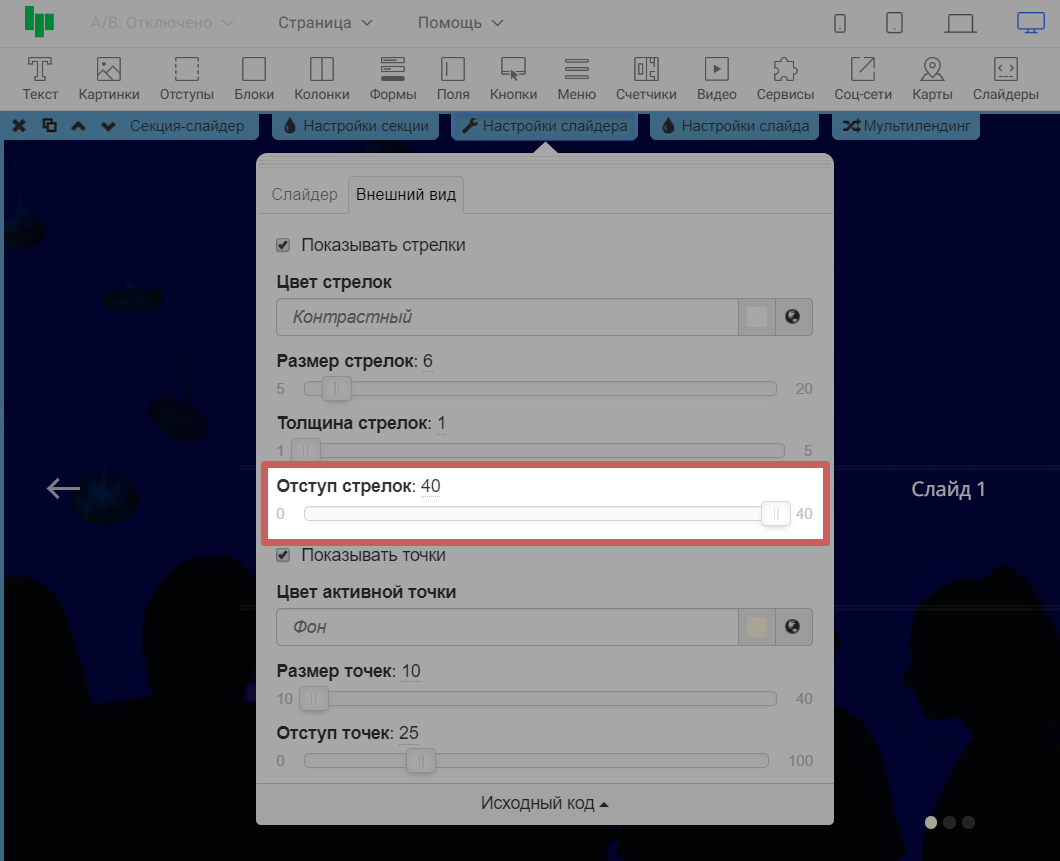Open the 'Помощь' dropdown menu
Screen dimensions: 1060x861
pos(460,23)
